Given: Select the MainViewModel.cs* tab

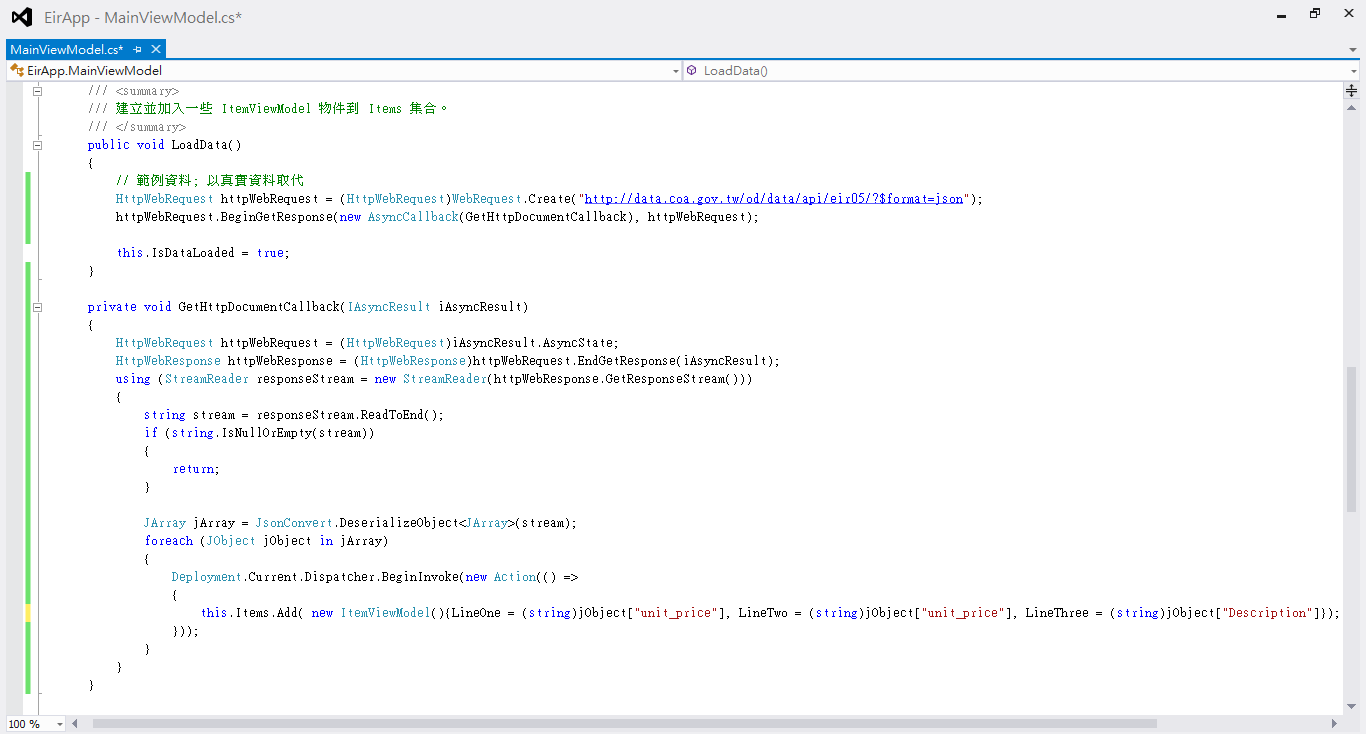Looking at the screenshot, I should tap(67, 49).
